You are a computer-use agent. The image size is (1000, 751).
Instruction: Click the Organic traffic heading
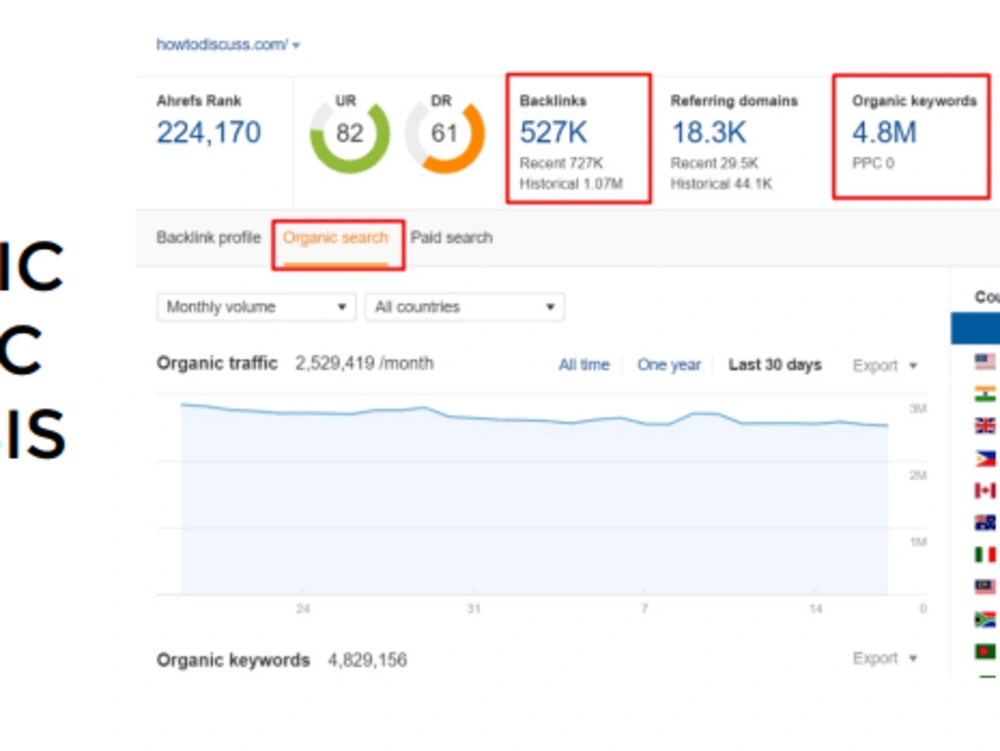pos(217,363)
